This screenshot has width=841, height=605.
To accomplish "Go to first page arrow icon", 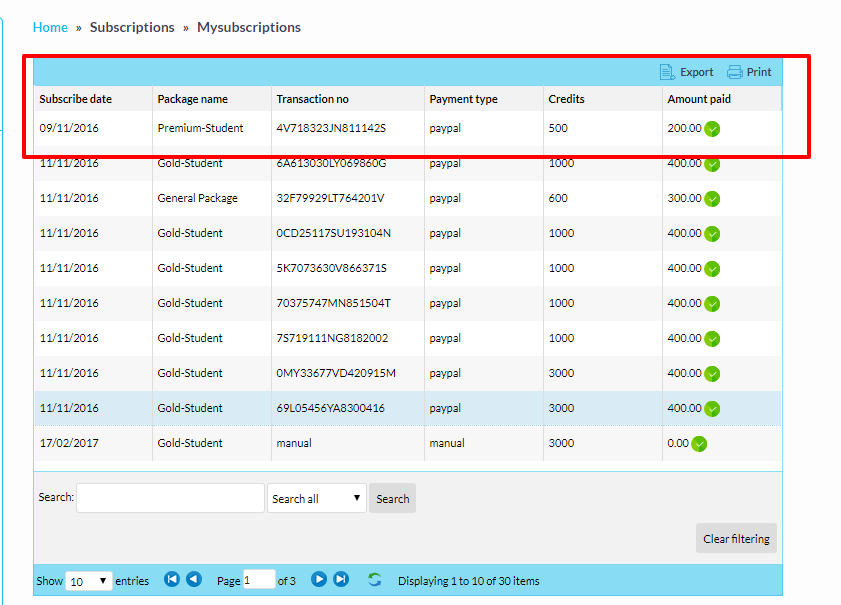I will click(x=172, y=580).
